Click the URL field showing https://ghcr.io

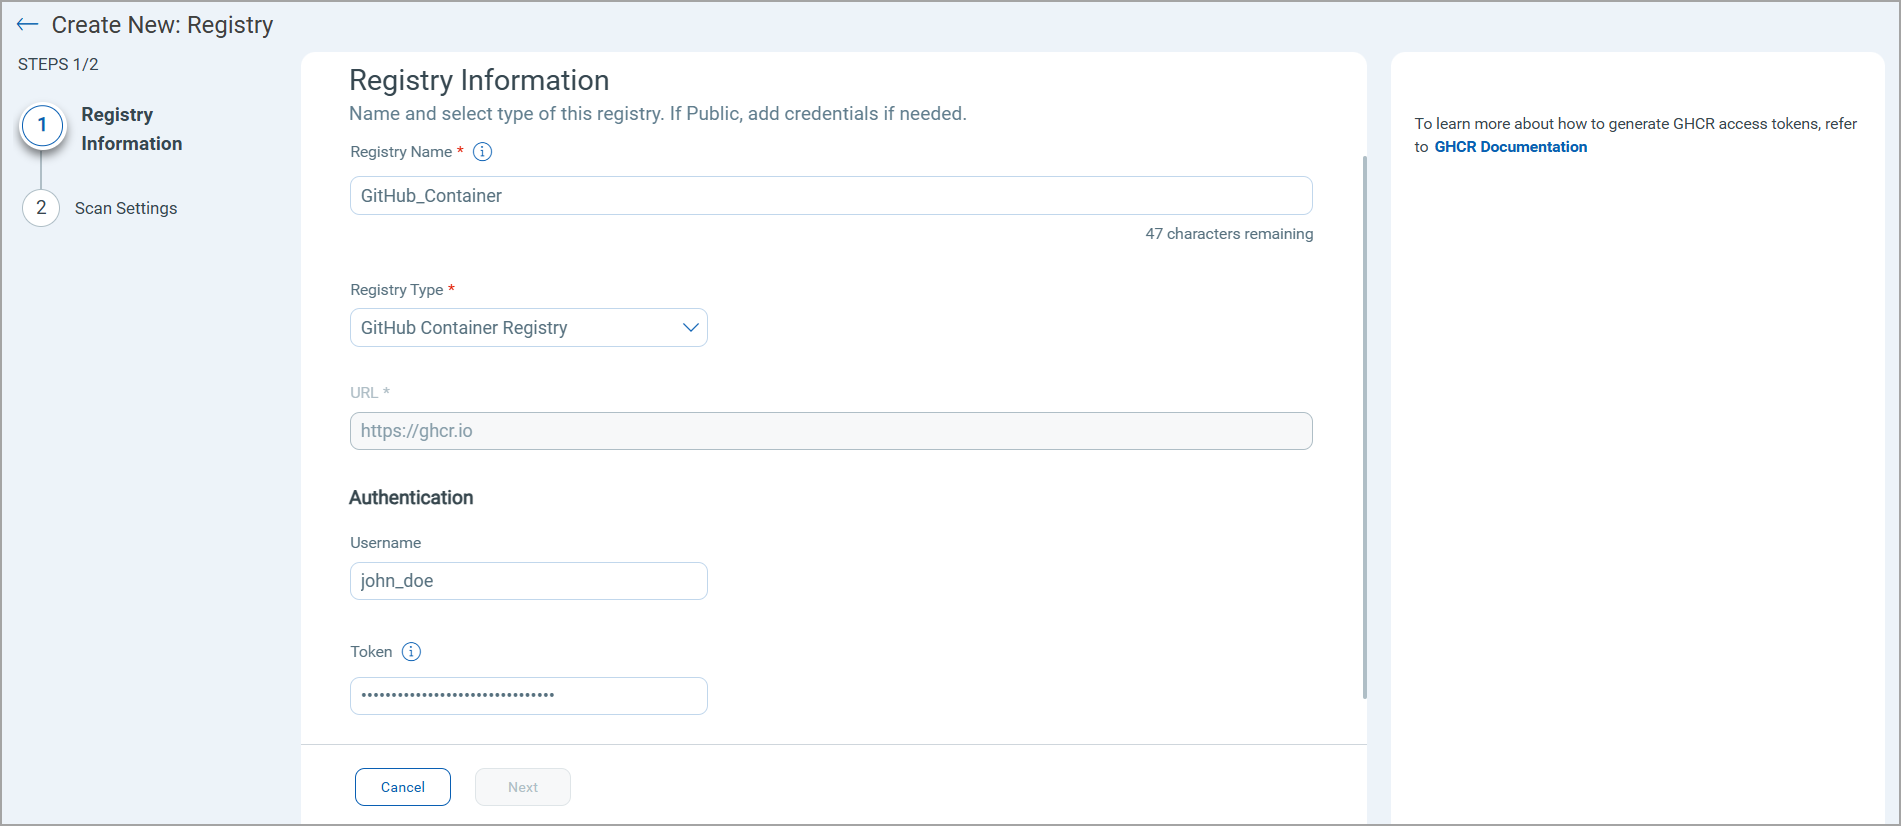(x=830, y=431)
